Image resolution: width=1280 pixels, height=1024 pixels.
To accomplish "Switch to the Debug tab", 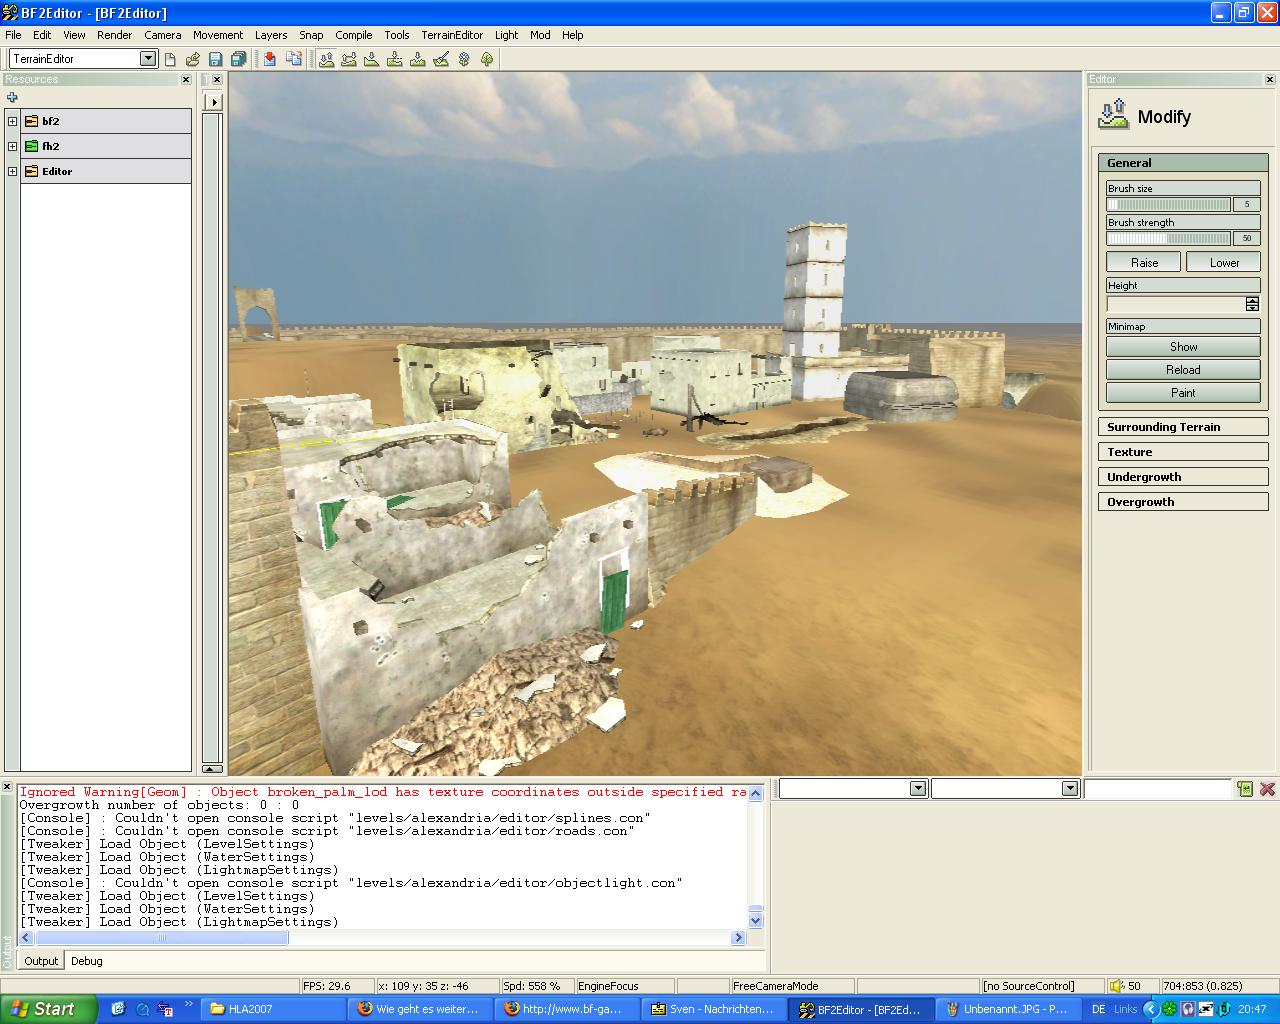I will click(87, 961).
